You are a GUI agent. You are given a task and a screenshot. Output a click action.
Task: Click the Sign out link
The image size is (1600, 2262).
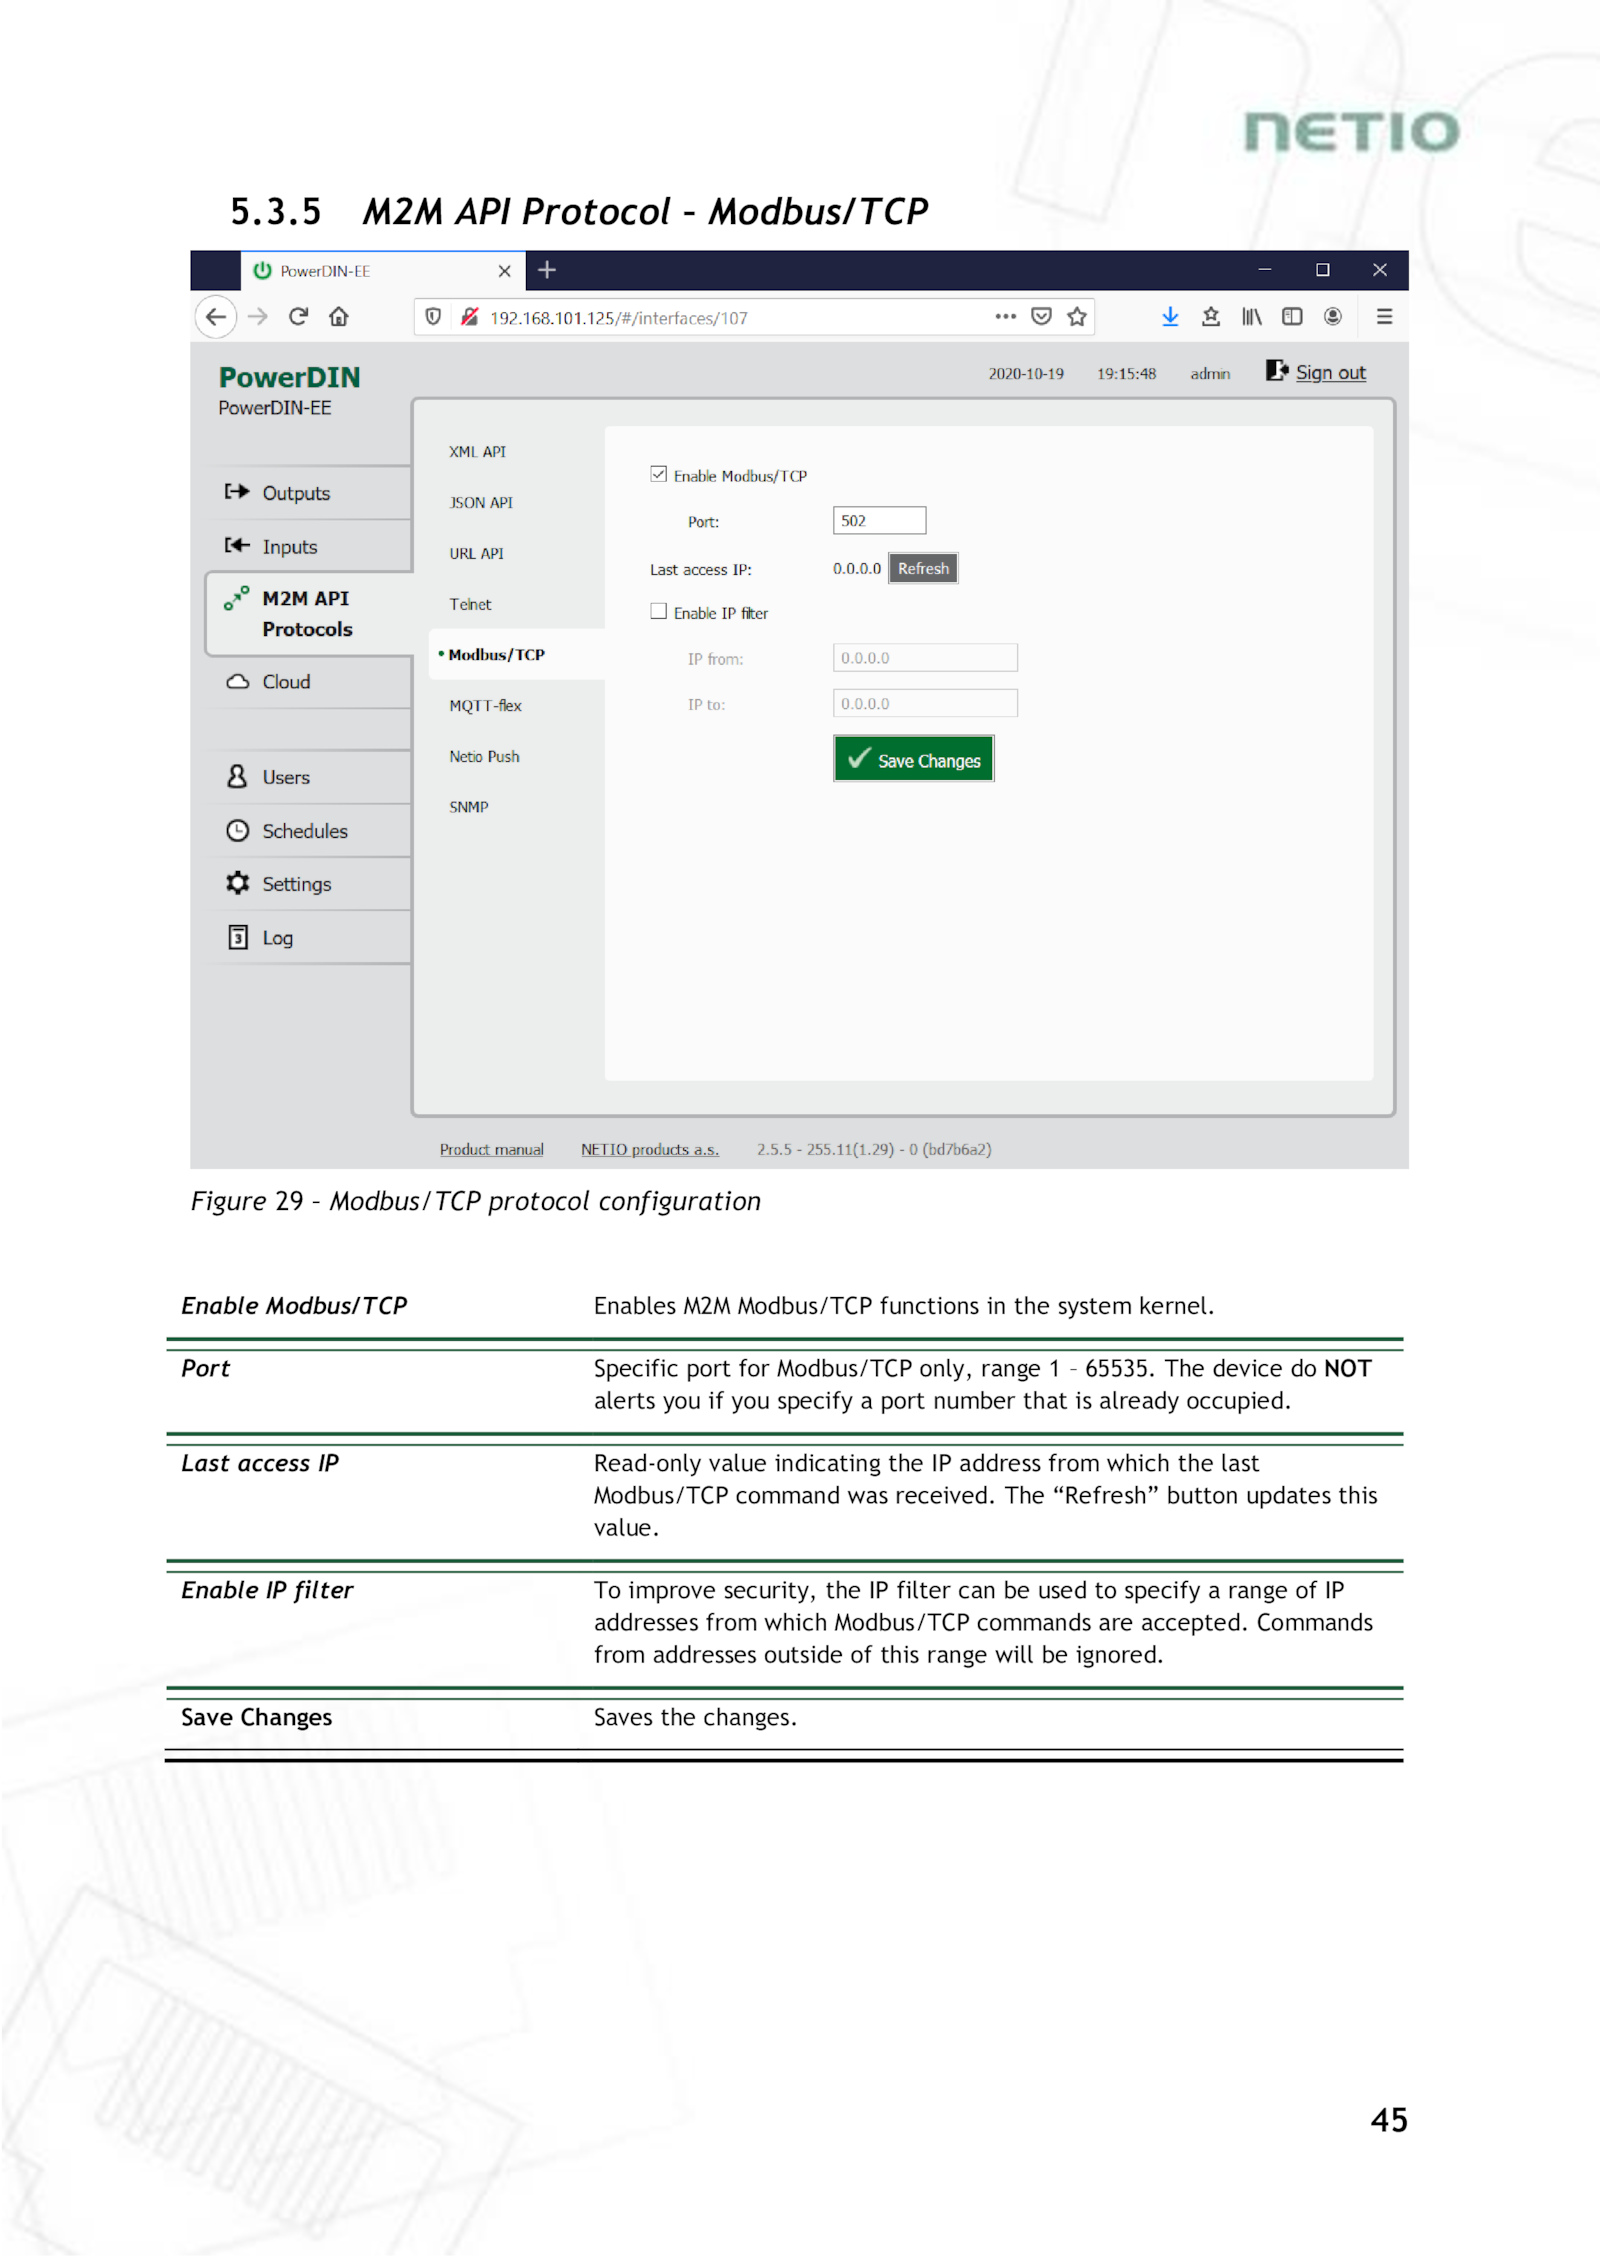coord(1329,373)
